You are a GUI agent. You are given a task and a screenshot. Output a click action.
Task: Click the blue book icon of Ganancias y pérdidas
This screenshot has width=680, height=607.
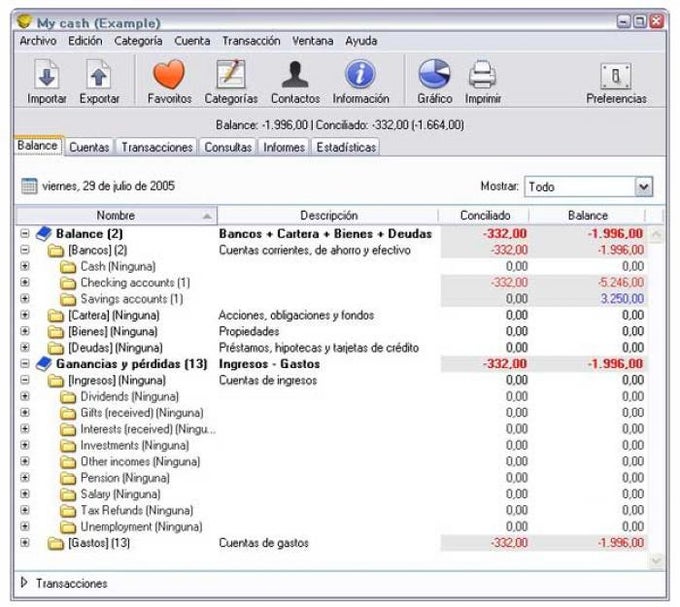coord(44,364)
